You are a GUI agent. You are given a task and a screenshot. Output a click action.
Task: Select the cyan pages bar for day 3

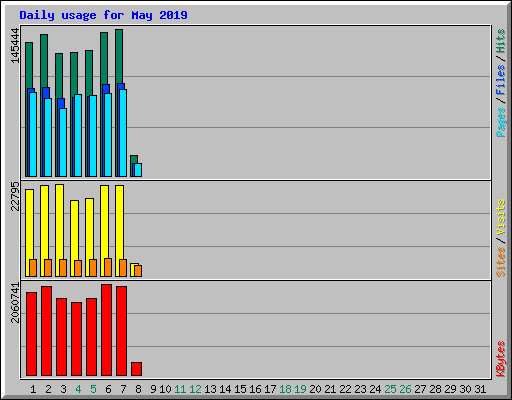63,142
